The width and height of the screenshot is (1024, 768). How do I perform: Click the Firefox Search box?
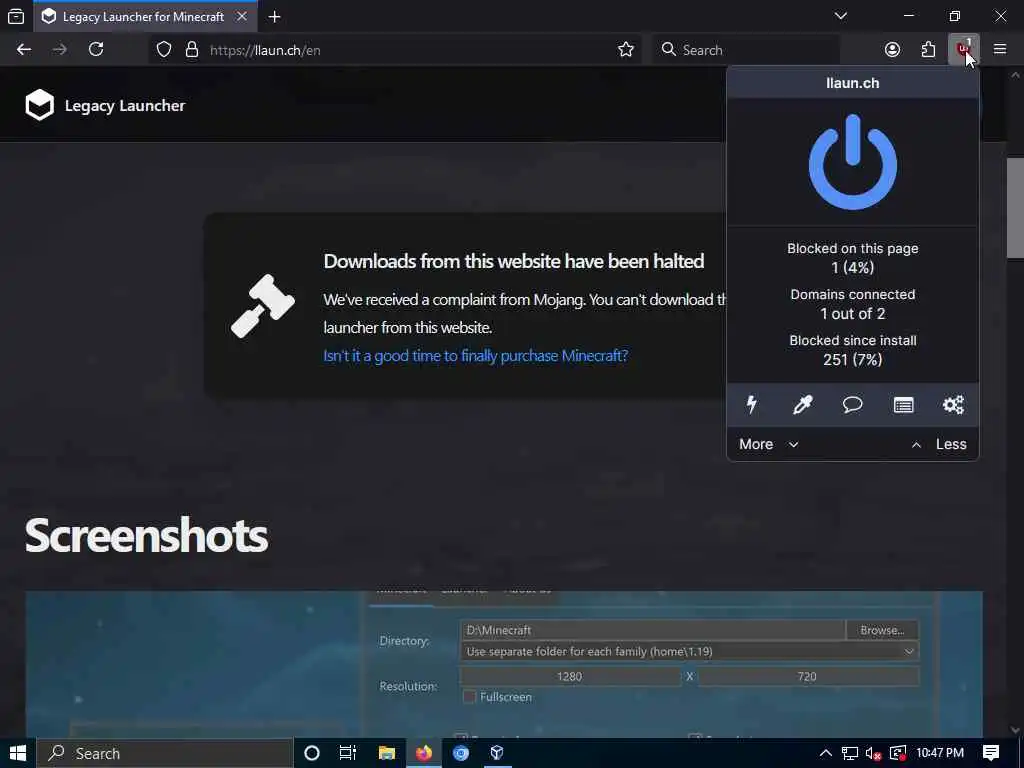click(746, 50)
